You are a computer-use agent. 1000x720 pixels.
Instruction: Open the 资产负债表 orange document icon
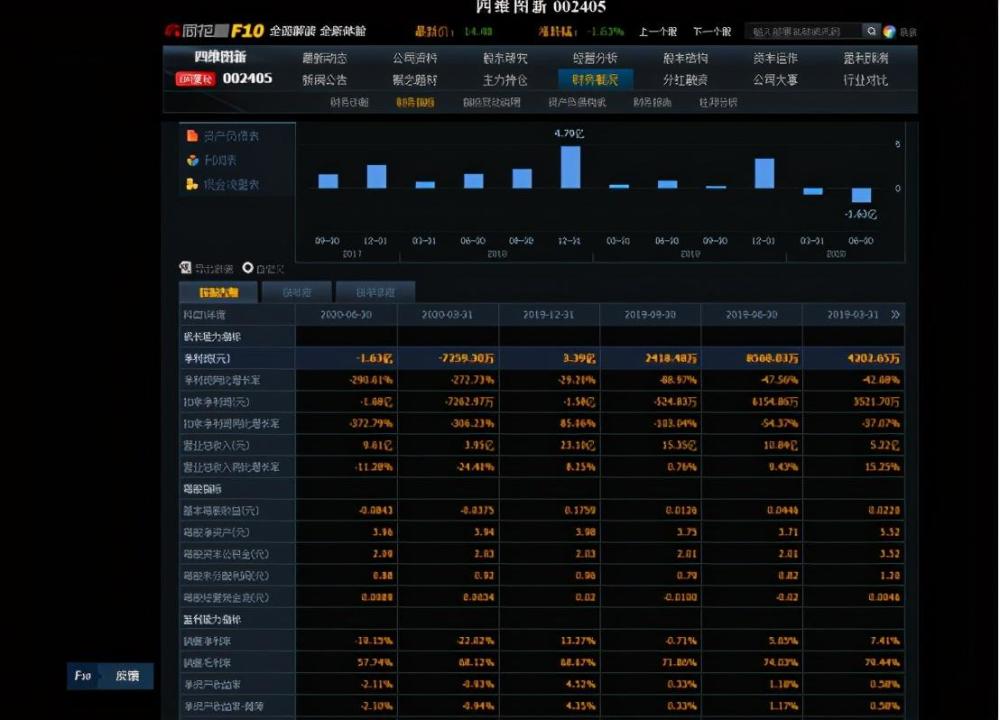192,136
